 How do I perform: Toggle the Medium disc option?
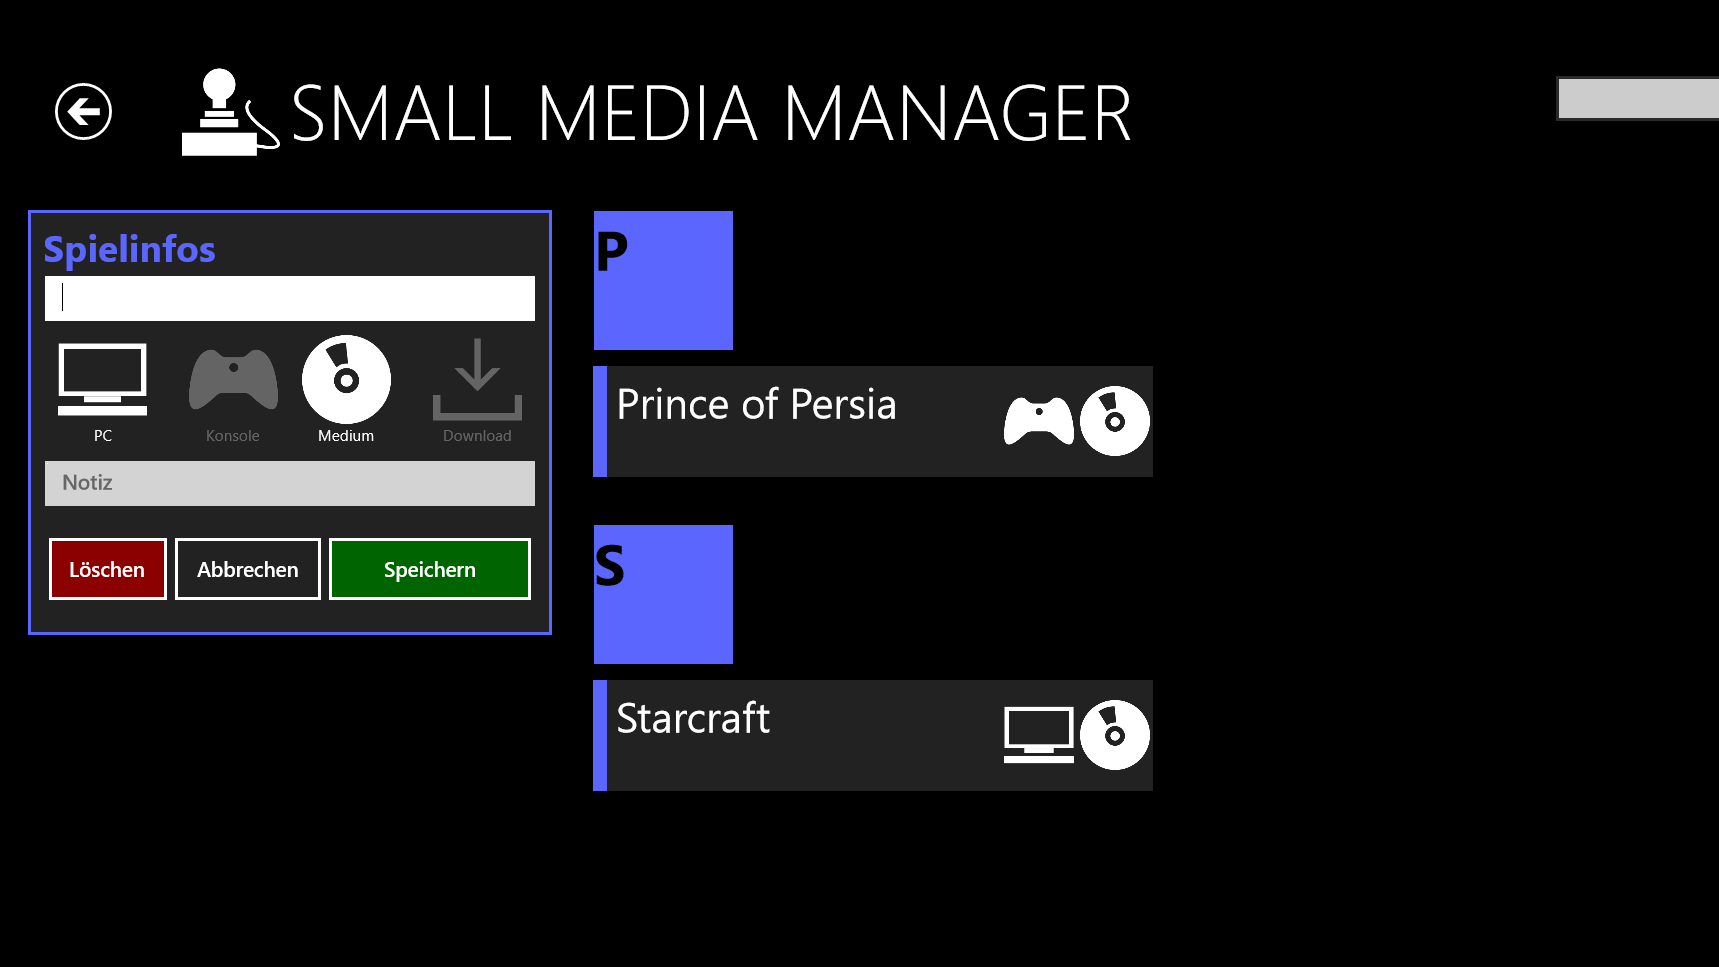(x=346, y=390)
